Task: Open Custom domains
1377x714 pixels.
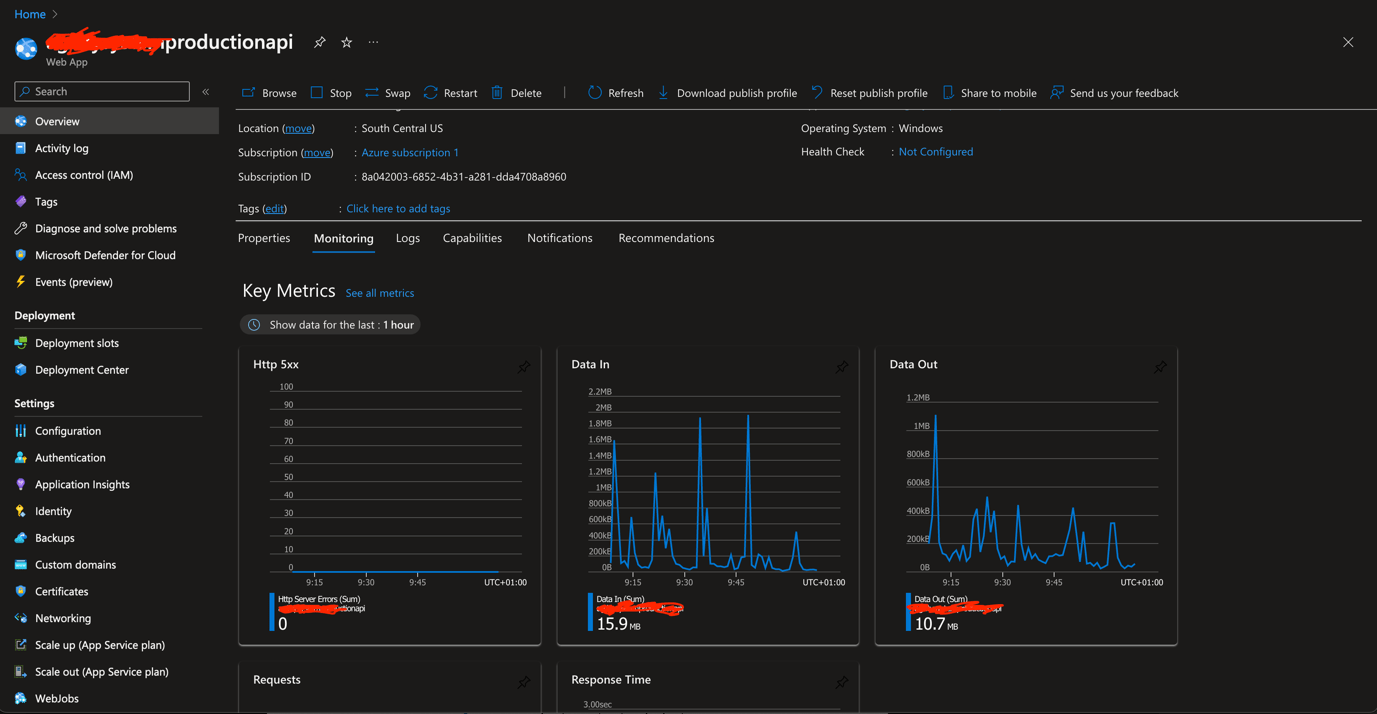Action: pyautogui.click(x=75, y=565)
